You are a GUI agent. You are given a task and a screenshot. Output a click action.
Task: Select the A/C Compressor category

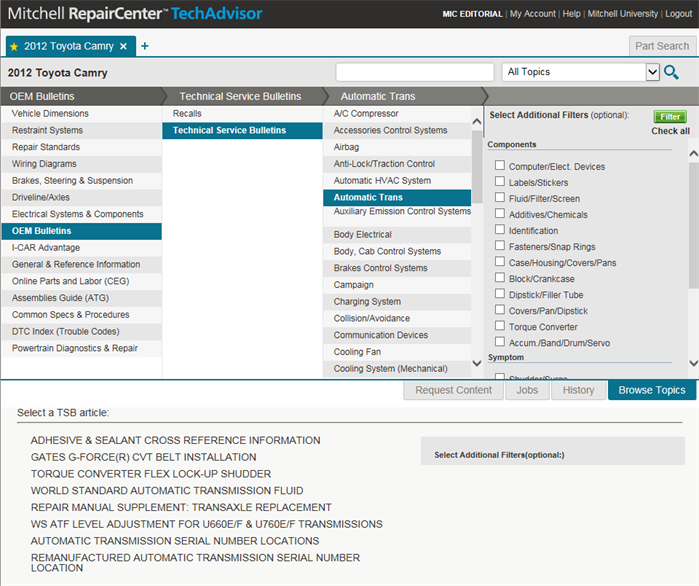pyautogui.click(x=397, y=114)
